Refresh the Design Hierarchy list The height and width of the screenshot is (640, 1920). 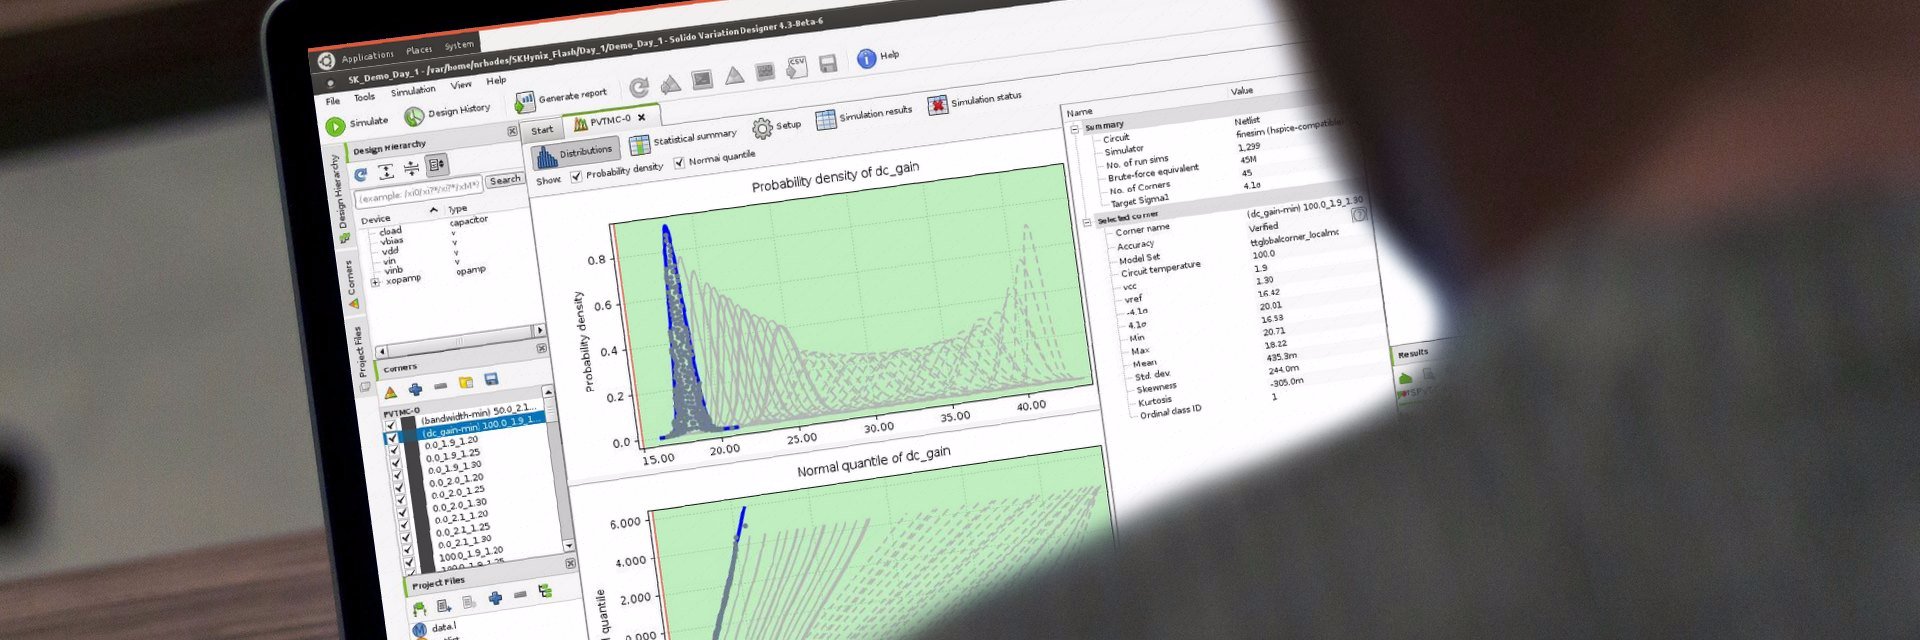click(x=361, y=174)
